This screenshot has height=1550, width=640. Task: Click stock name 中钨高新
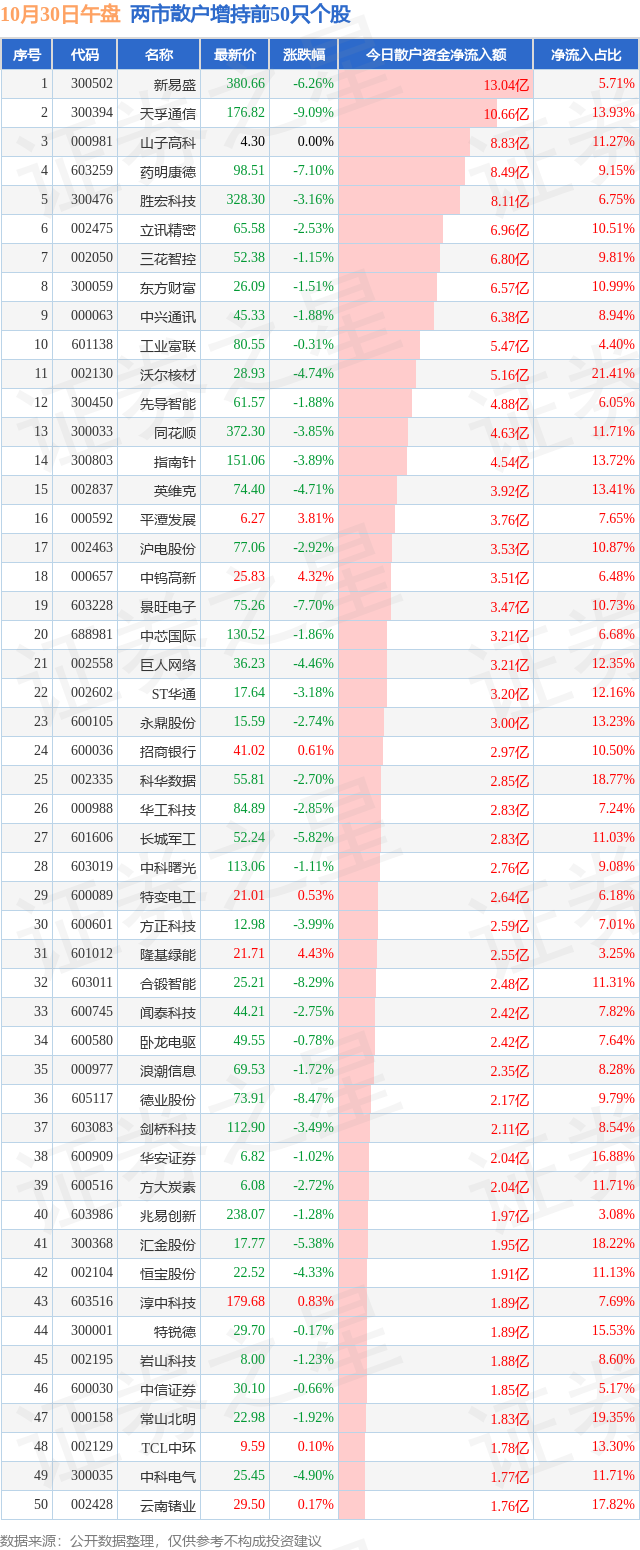(168, 578)
